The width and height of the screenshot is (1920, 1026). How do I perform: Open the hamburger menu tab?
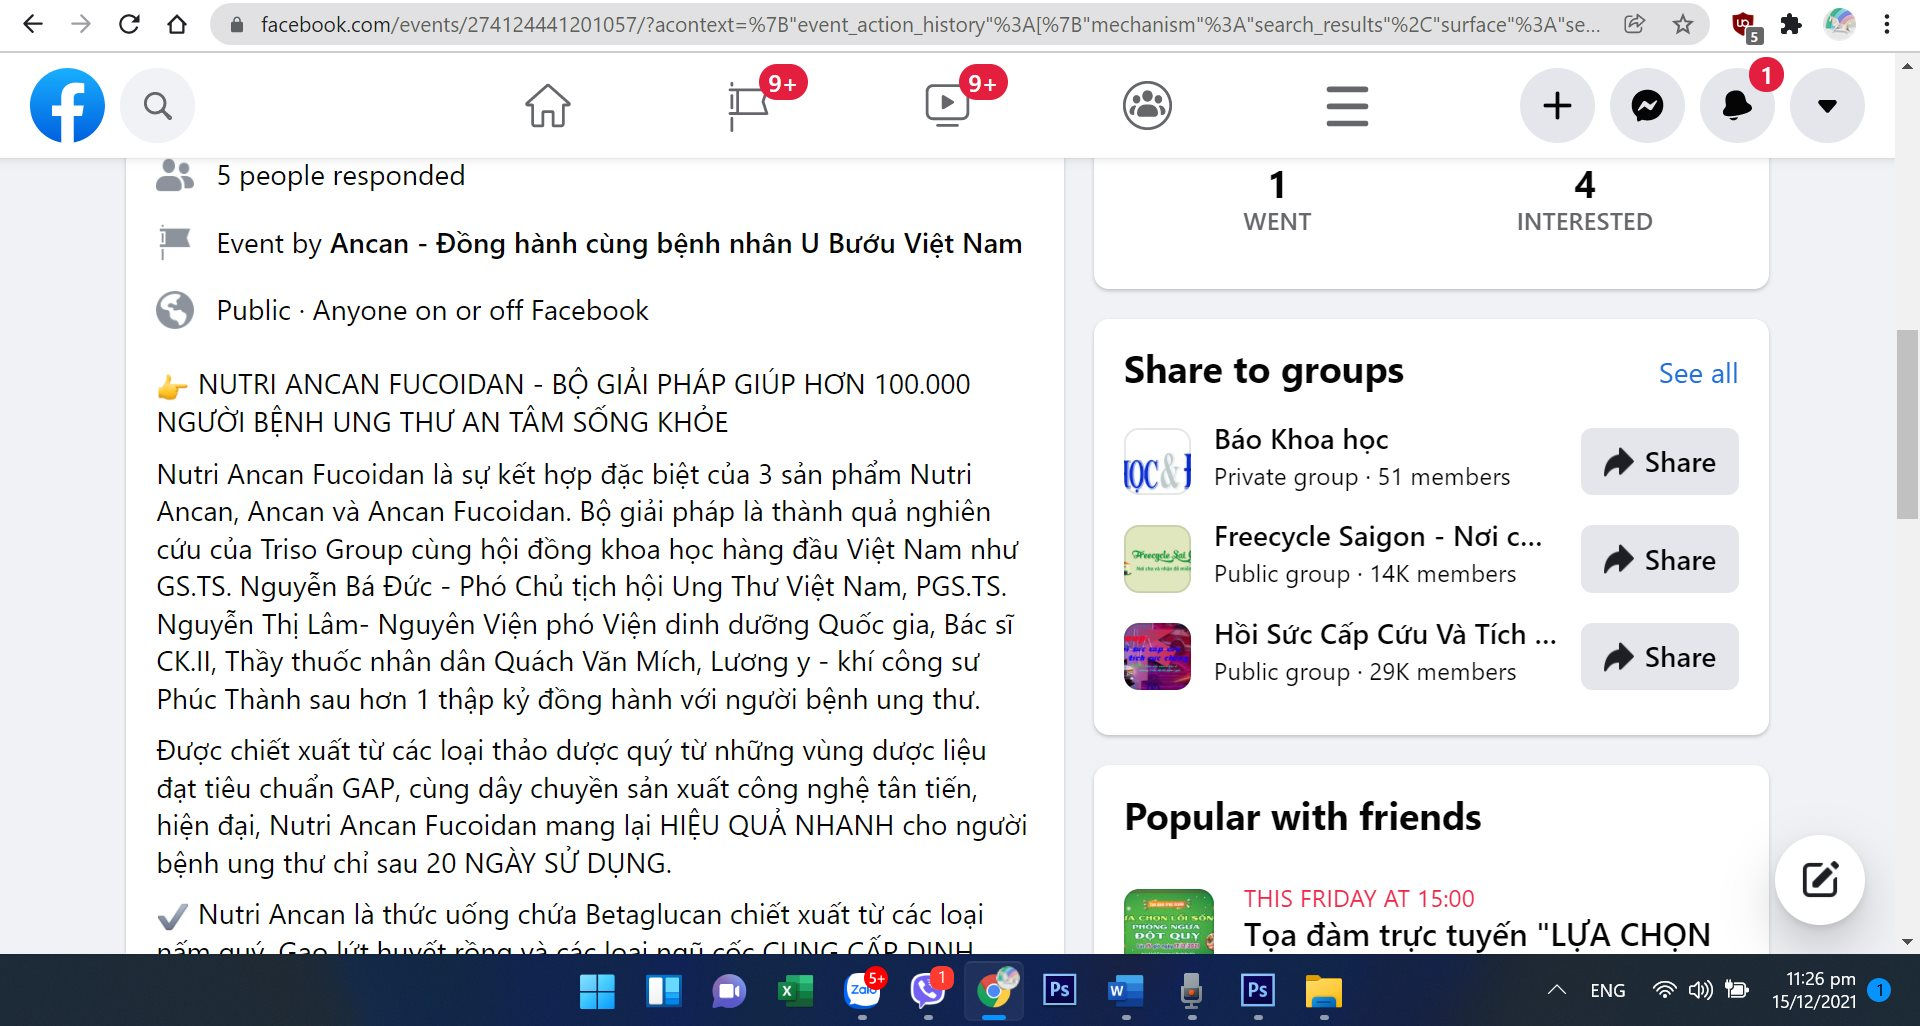(1347, 105)
